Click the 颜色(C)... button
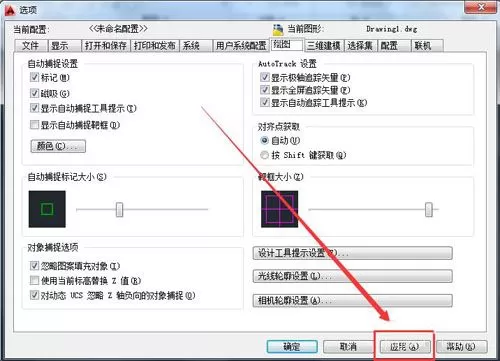 (x=58, y=146)
